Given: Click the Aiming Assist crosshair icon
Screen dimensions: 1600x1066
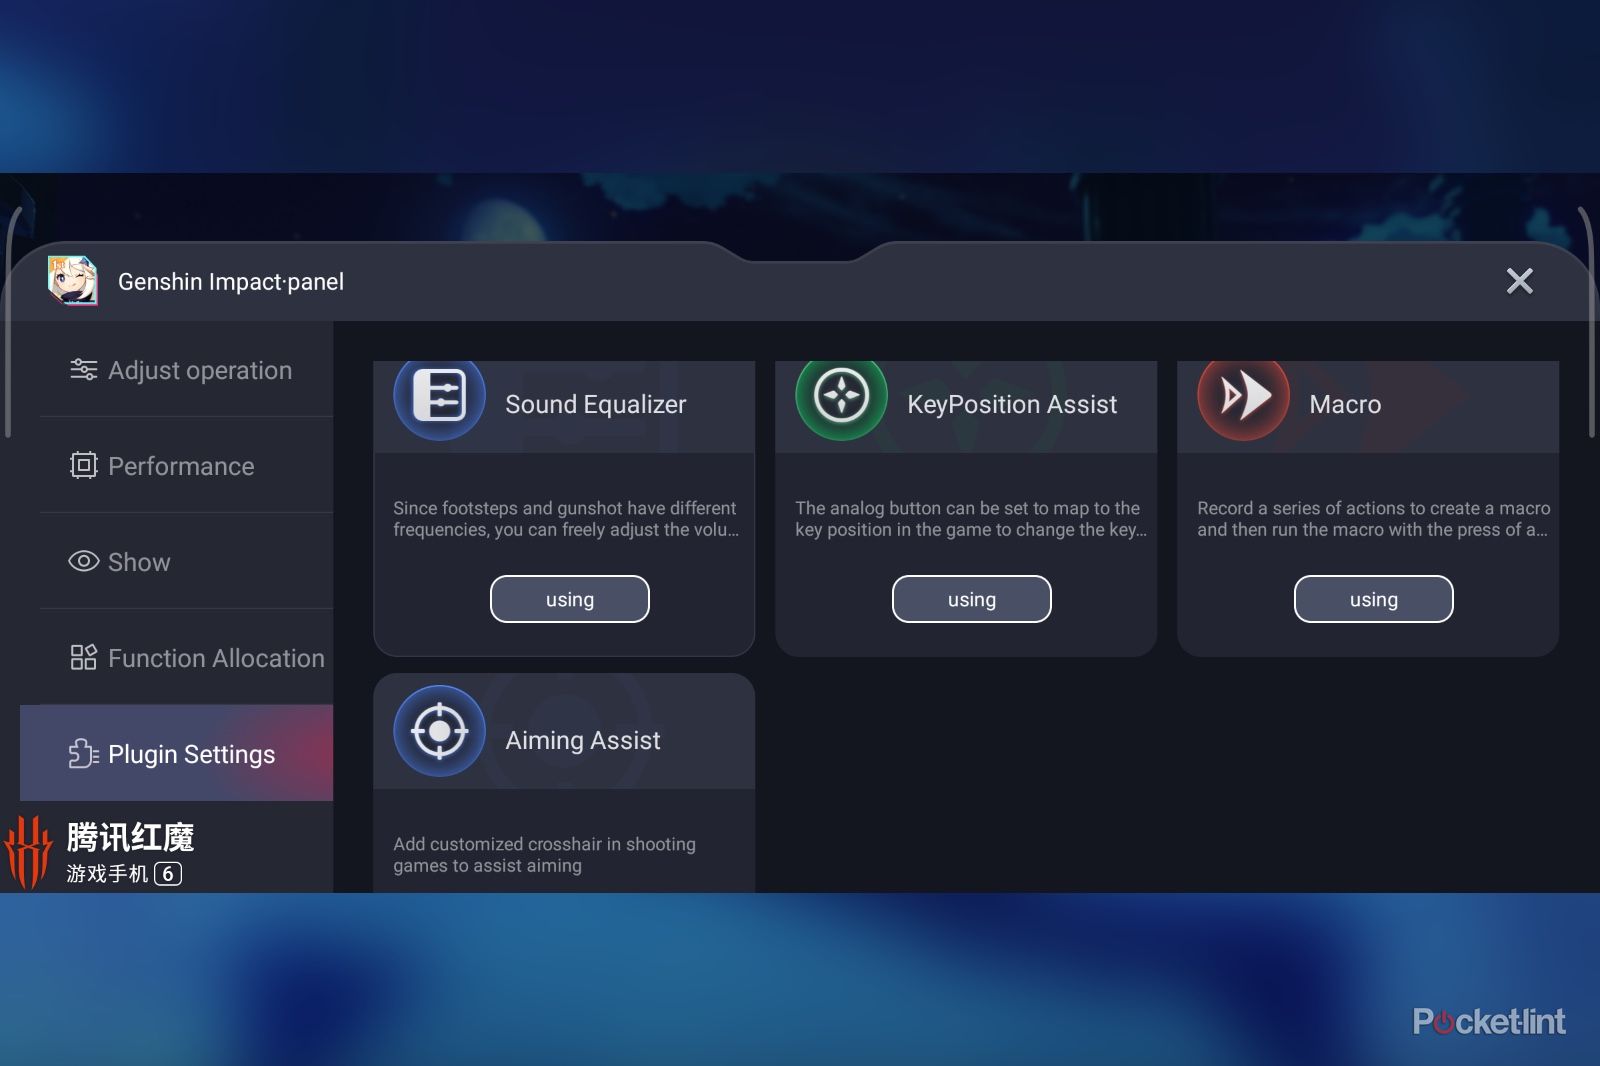Looking at the screenshot, I should [x=439, y=732].
